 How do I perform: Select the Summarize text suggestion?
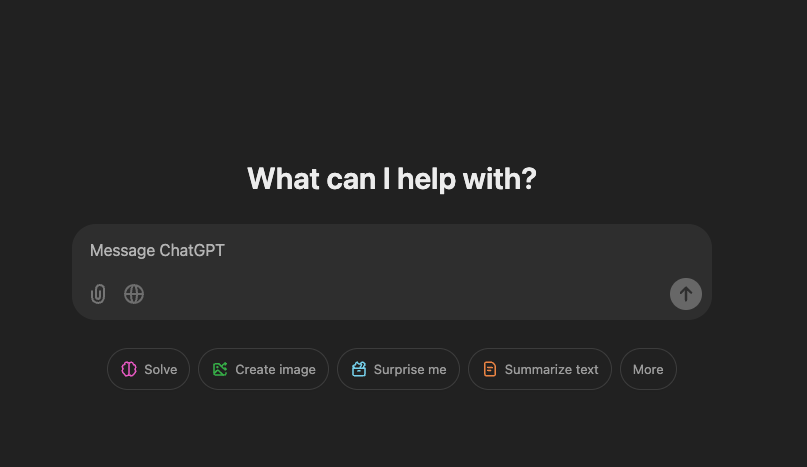[540, 369]
